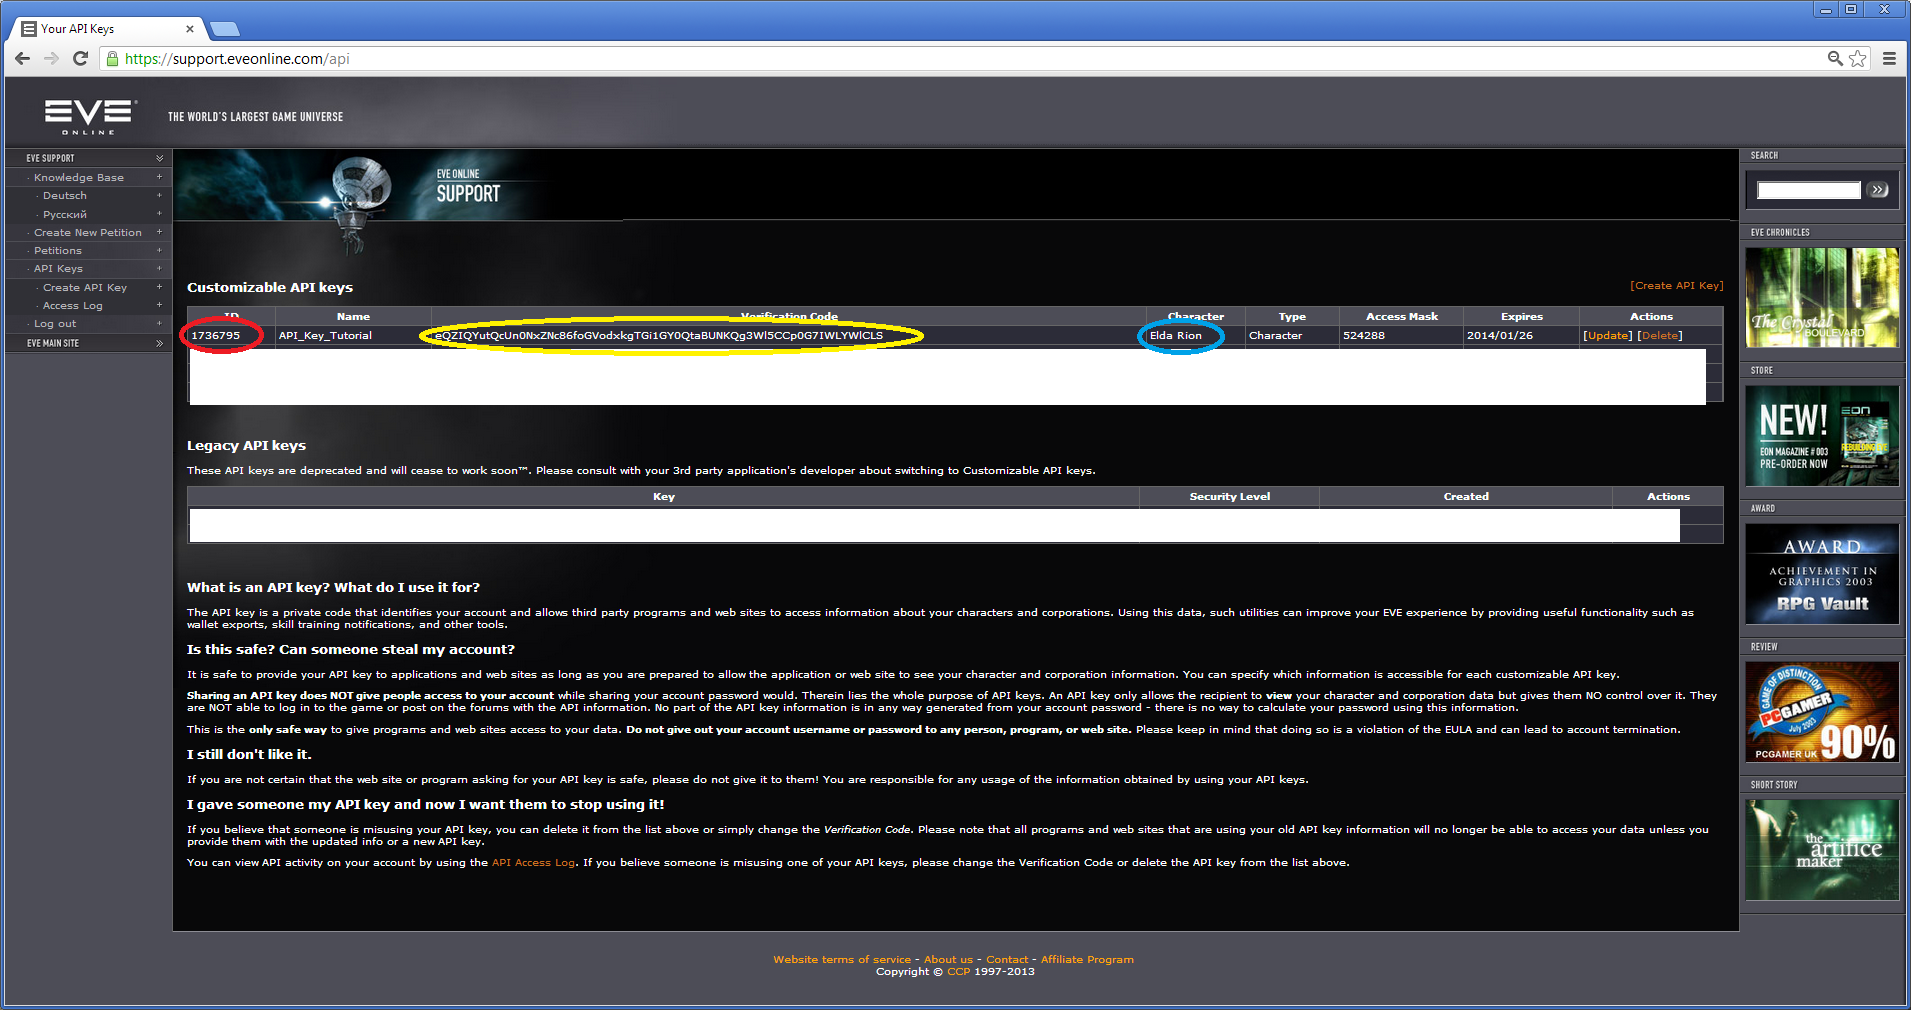Open the Affiliate Program footer link

[x=1087, y=959]
